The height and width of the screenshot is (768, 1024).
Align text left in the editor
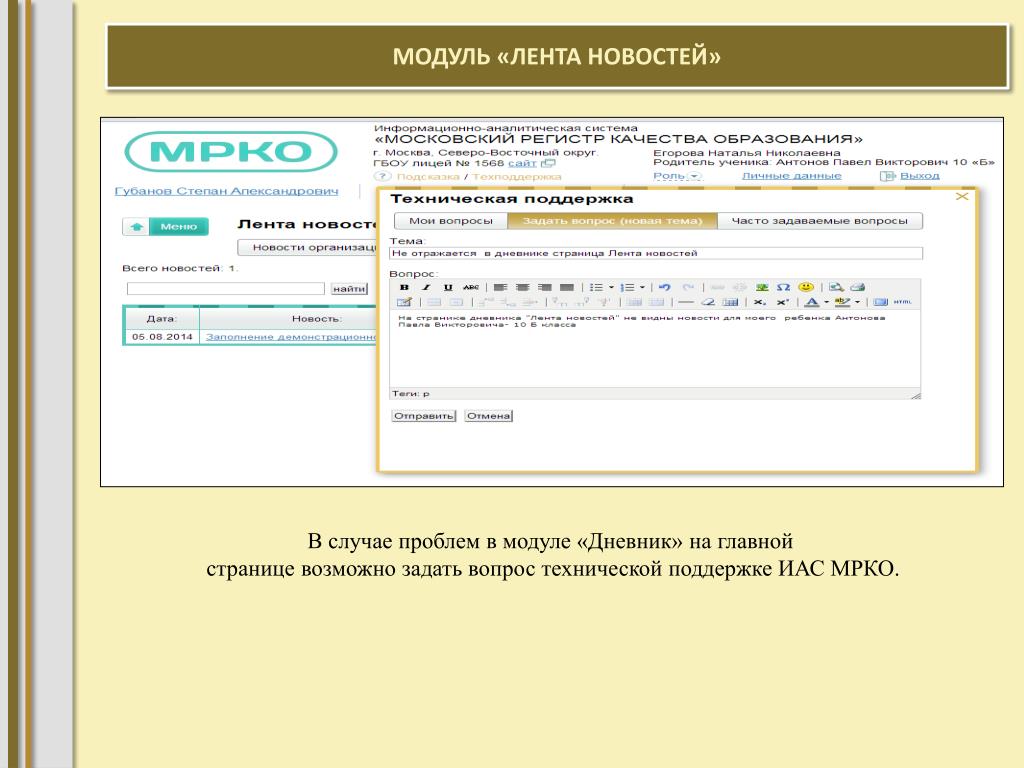[x=500, y=287]
